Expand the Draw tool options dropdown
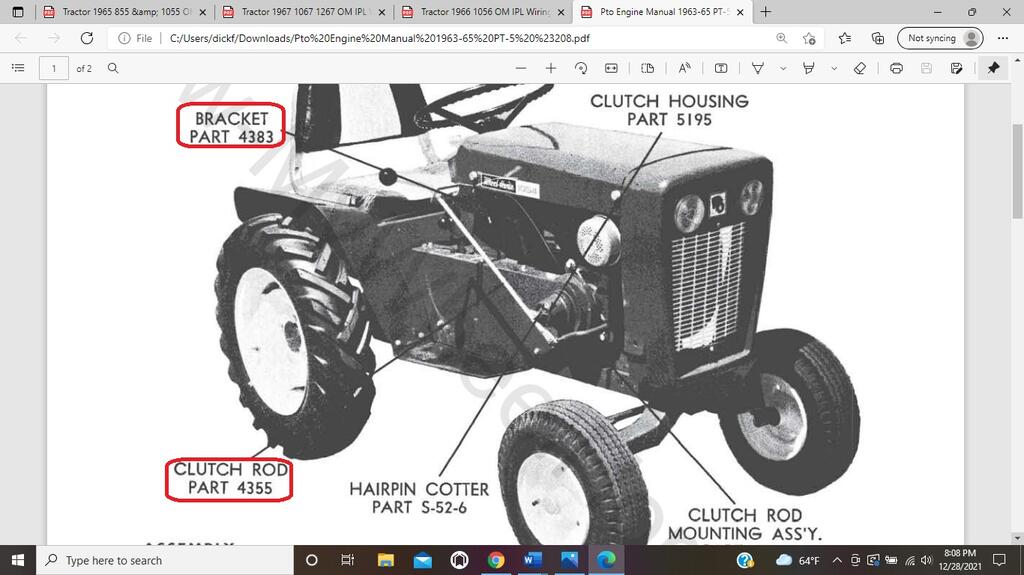1024x575 pixels. click(x=782, y=68)
